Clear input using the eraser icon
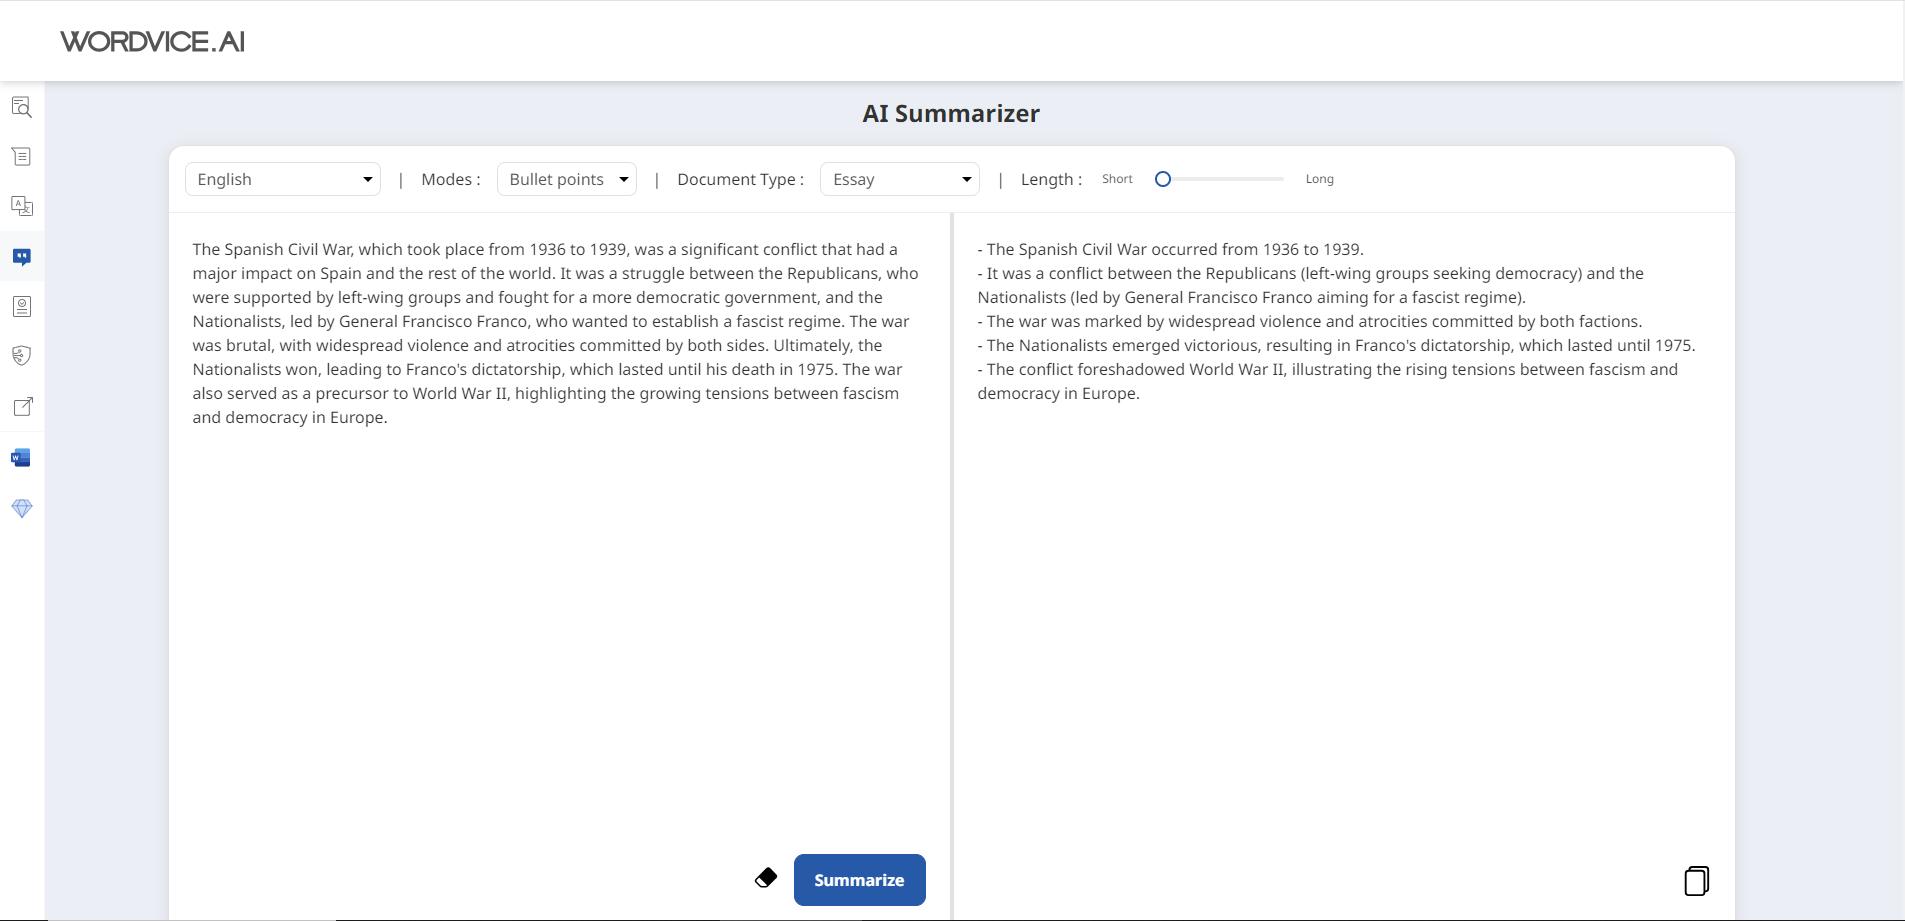Image resolution: width=1905 pixels, height=921 pixels. (x=764, y=877)
